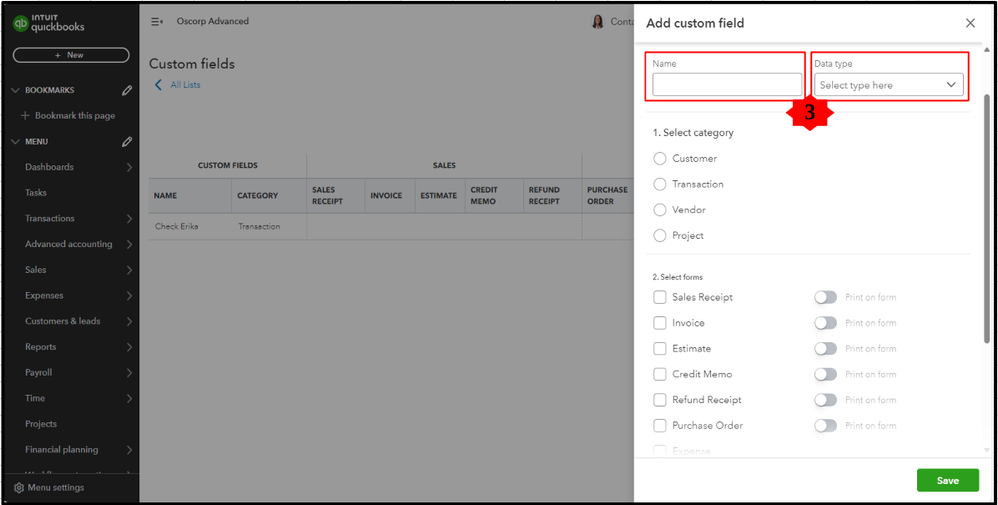Open the Data type dropdown
The height and width of the screenshot is (505, 998).
(888, 85)
